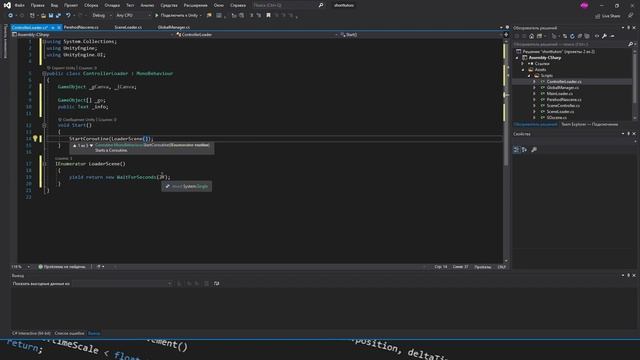Viewport: 640px width, 360px height.
Task: Collapse the Assets folder in Solution Explorer
Action: (524, 70)
